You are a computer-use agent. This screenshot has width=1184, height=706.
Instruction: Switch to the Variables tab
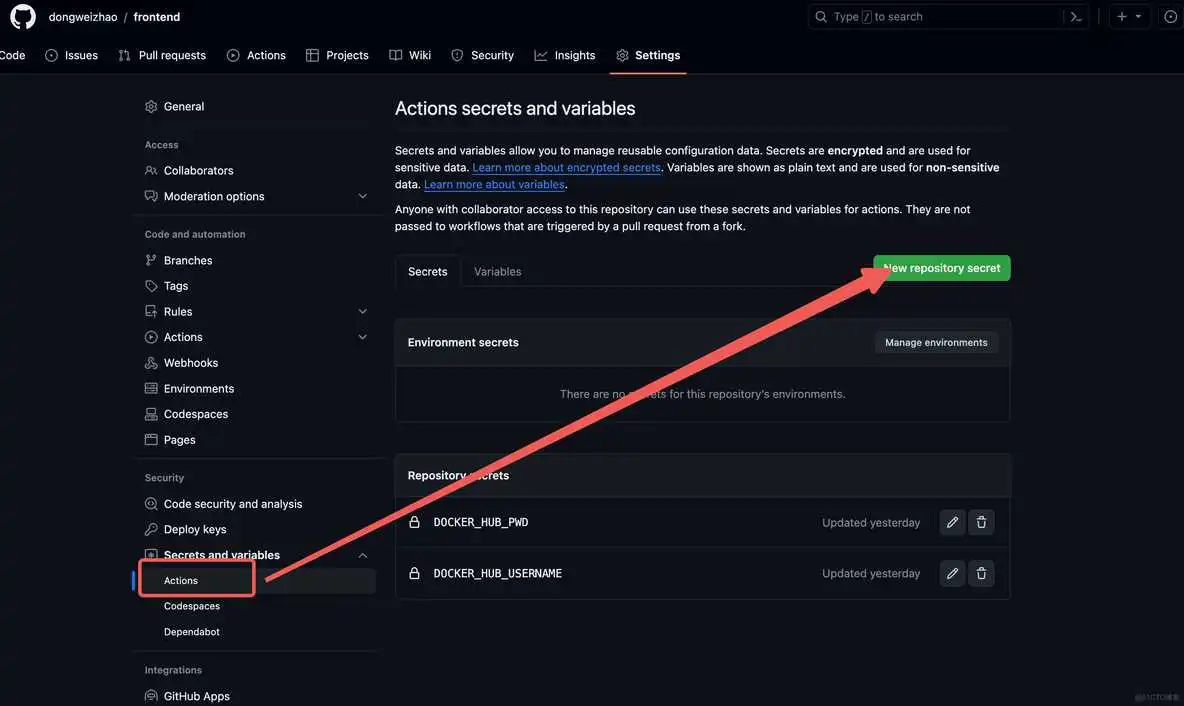(x=497, y=270)
